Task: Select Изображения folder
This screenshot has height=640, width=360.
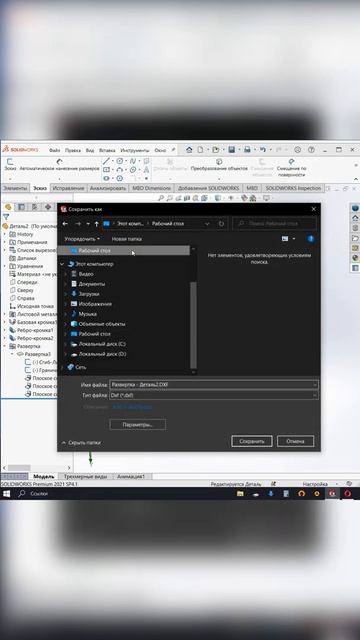Action: pyautogui.click(x=91, y=304)
